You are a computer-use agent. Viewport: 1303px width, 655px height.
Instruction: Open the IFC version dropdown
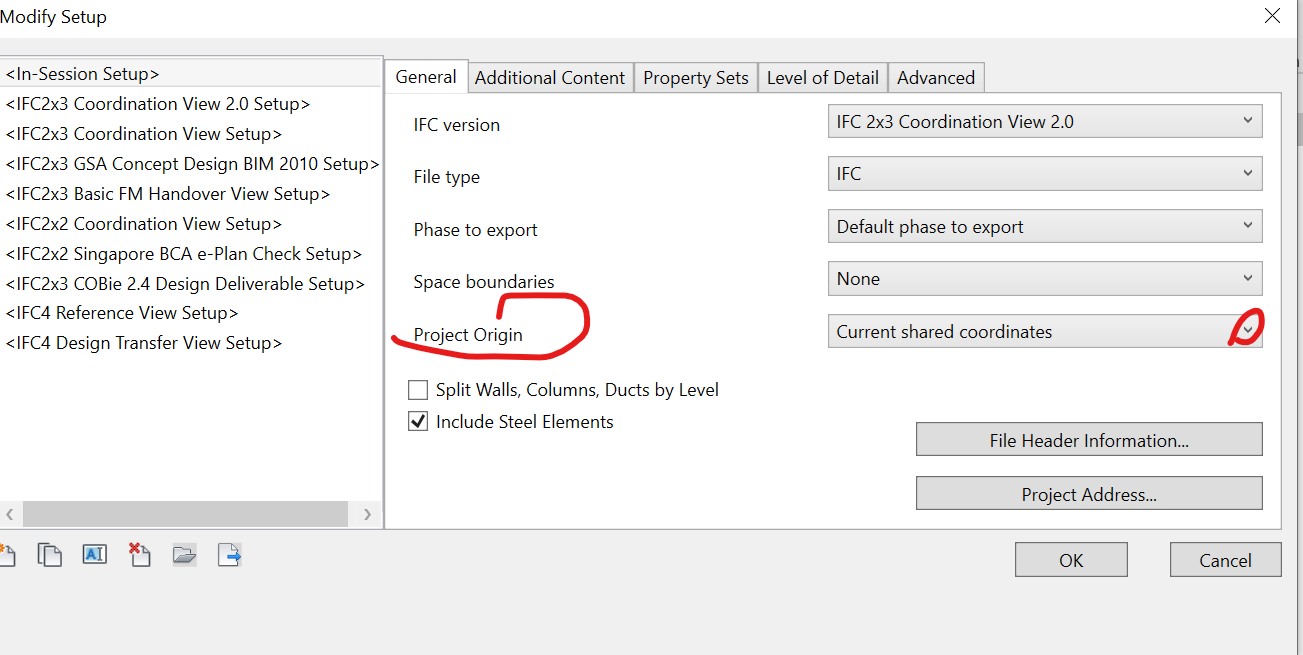[1248, 121]
